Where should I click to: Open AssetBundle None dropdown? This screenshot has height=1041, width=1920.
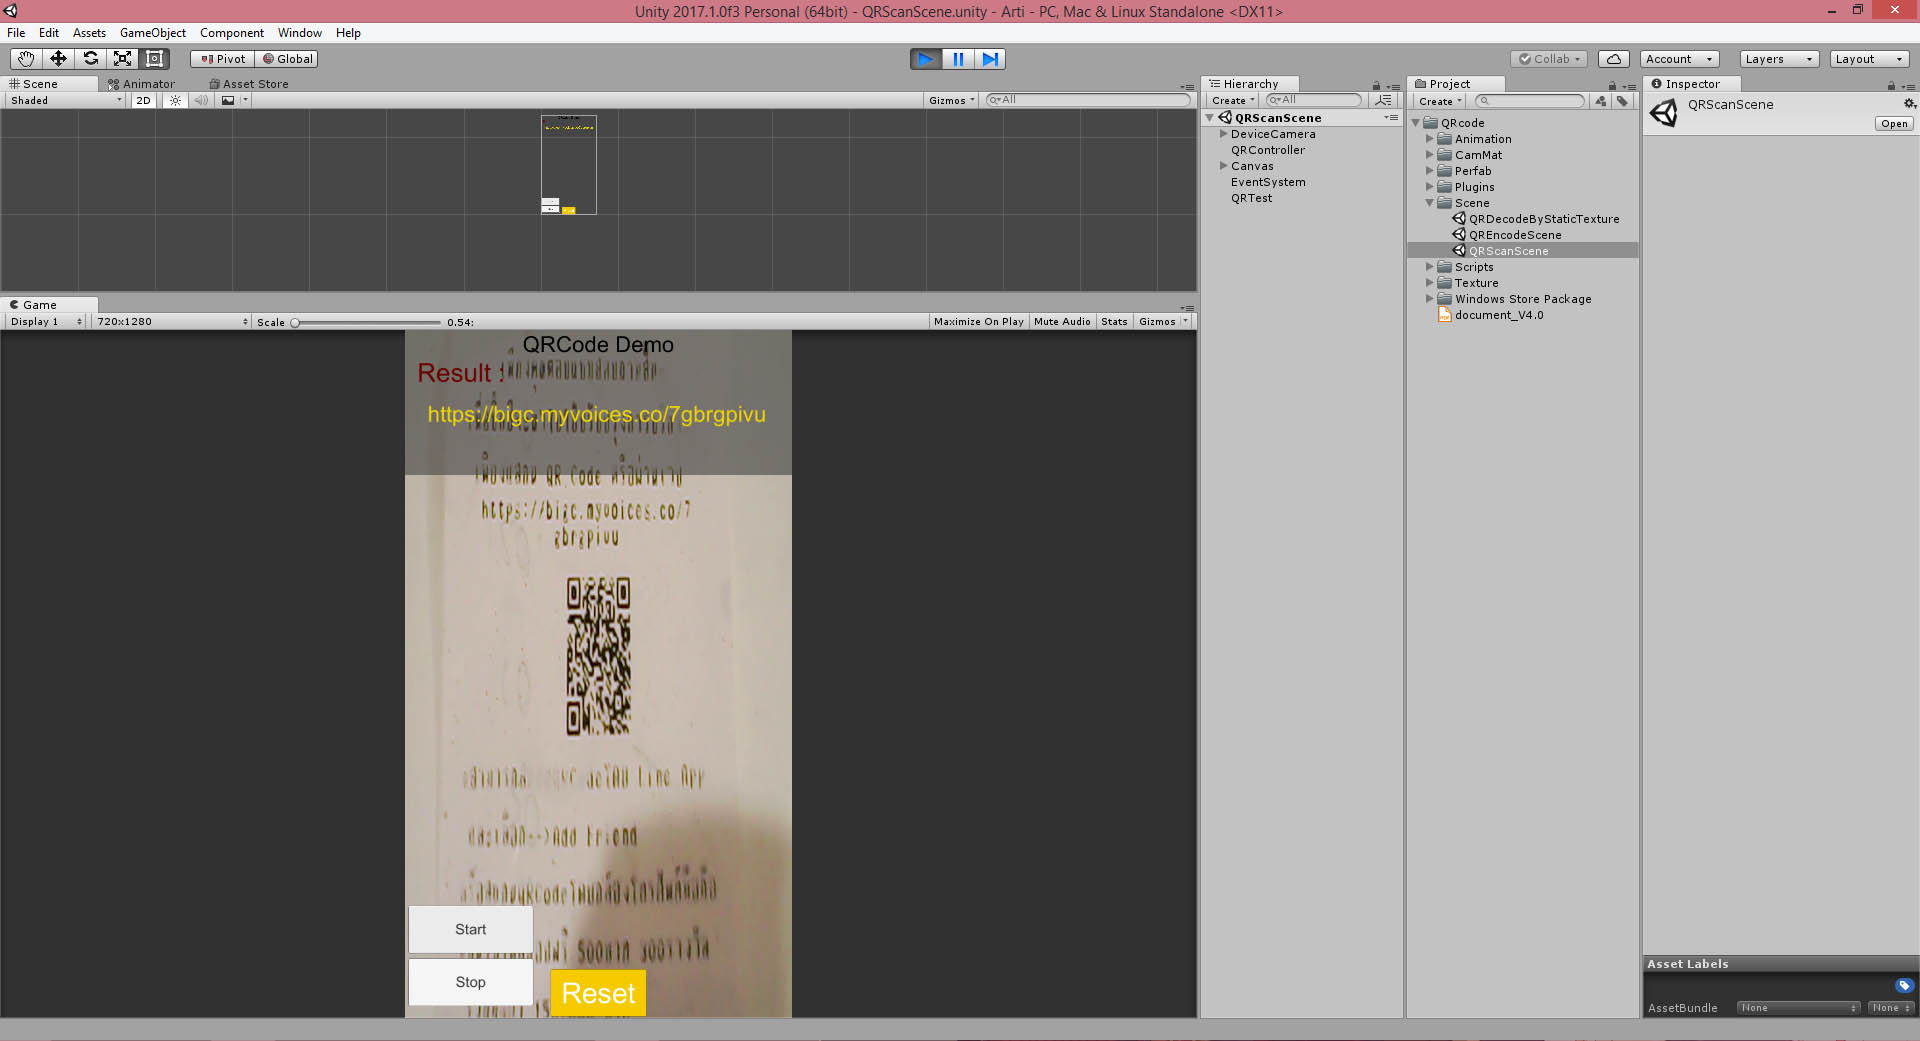coord(1798,1008)
